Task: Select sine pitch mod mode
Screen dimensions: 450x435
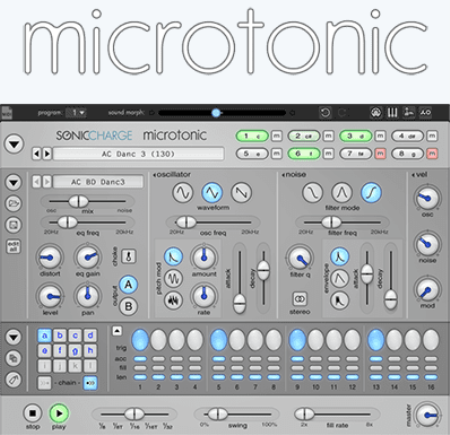Action: coord(173,278)
